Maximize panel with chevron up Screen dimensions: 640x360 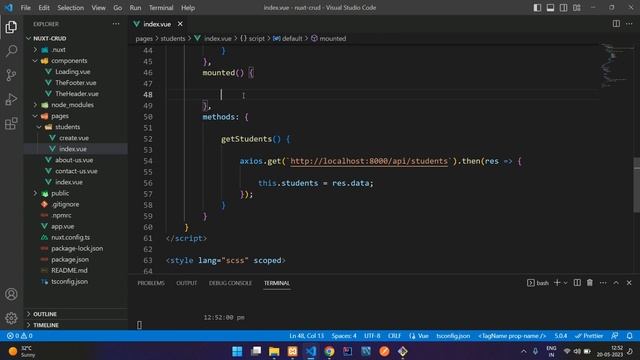616,282
